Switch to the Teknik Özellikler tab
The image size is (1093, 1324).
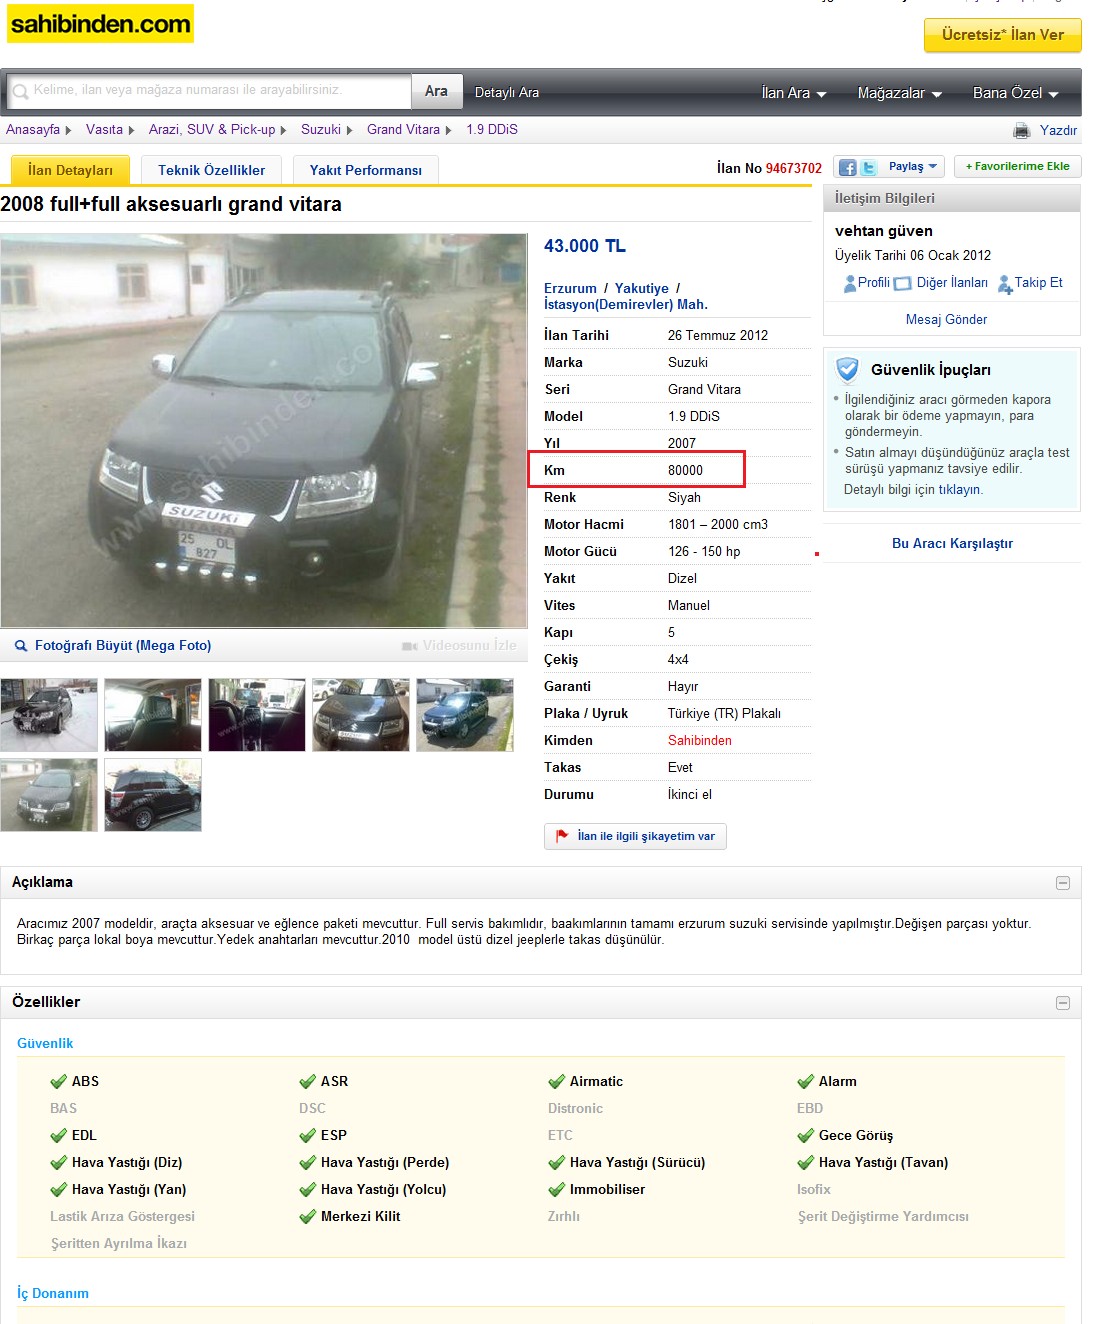[212, 170]
